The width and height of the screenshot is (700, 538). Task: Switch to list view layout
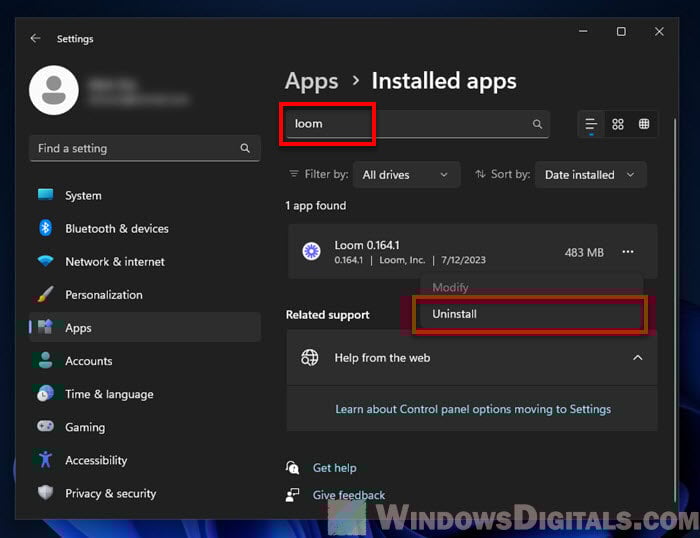(x=591, y=124)
